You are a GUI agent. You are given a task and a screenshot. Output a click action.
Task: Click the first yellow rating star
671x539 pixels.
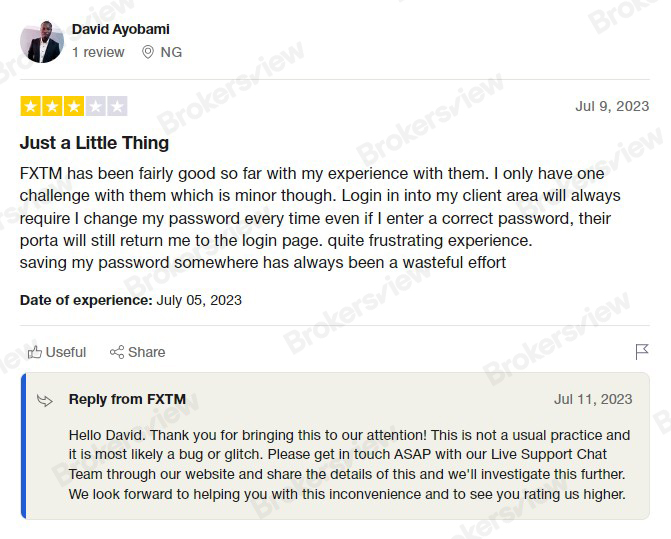(x=31, y=106)
